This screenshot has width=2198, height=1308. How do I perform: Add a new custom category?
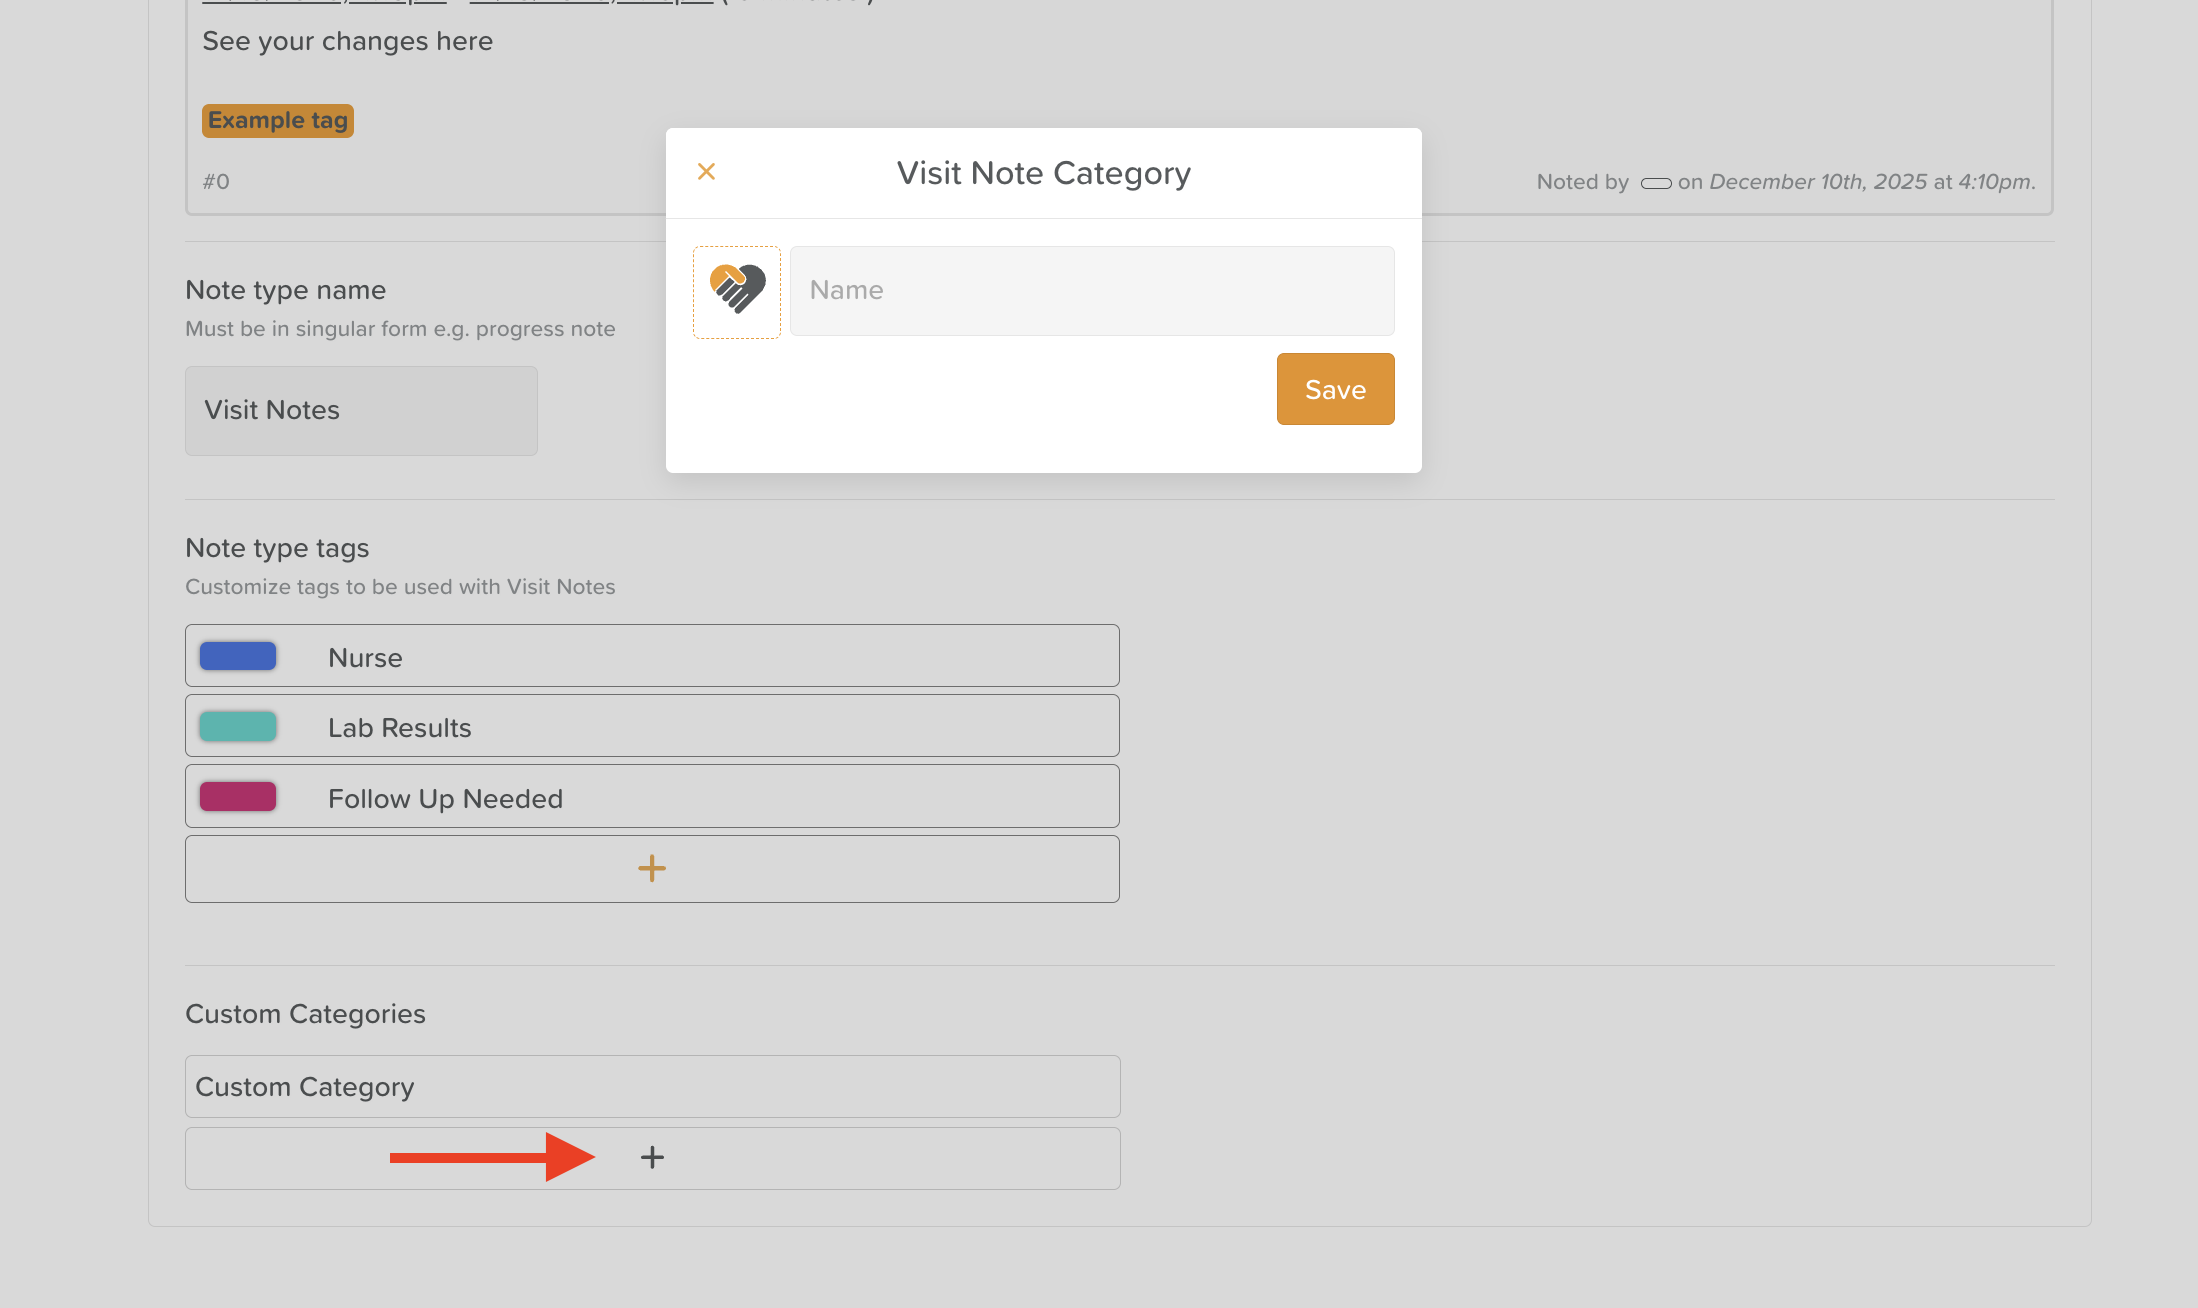coord(652,1158)
